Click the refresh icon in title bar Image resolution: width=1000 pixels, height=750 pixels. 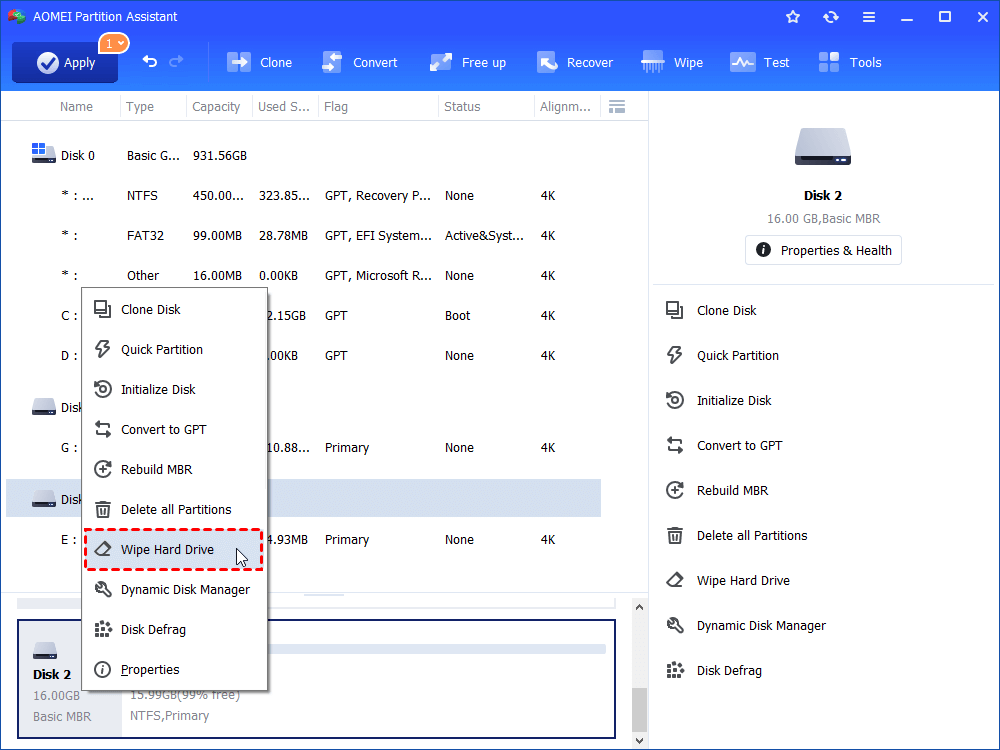point(830,17)
